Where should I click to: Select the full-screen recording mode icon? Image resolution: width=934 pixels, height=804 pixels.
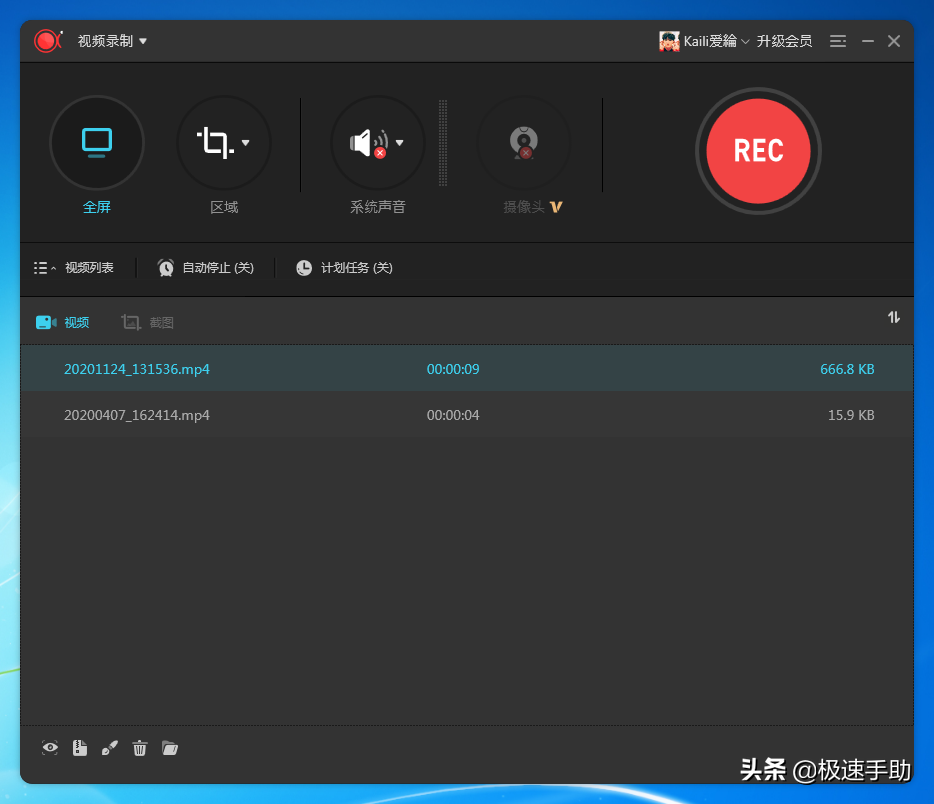(x=97, y=143)
